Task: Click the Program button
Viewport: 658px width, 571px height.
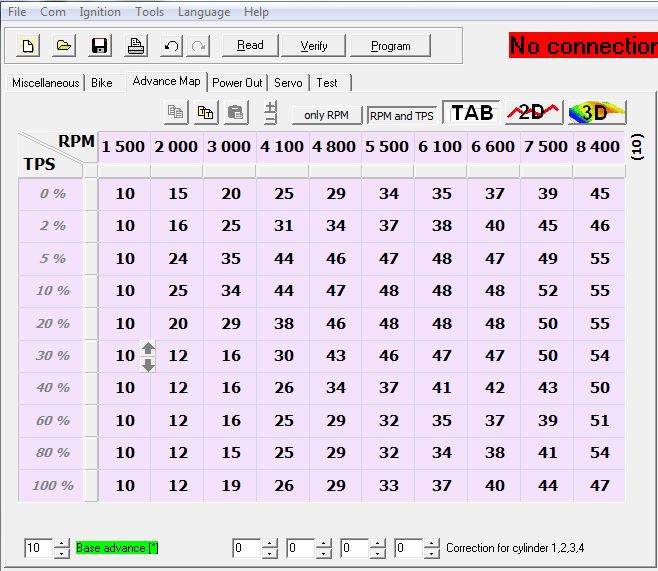Action: tap(390, 46)
